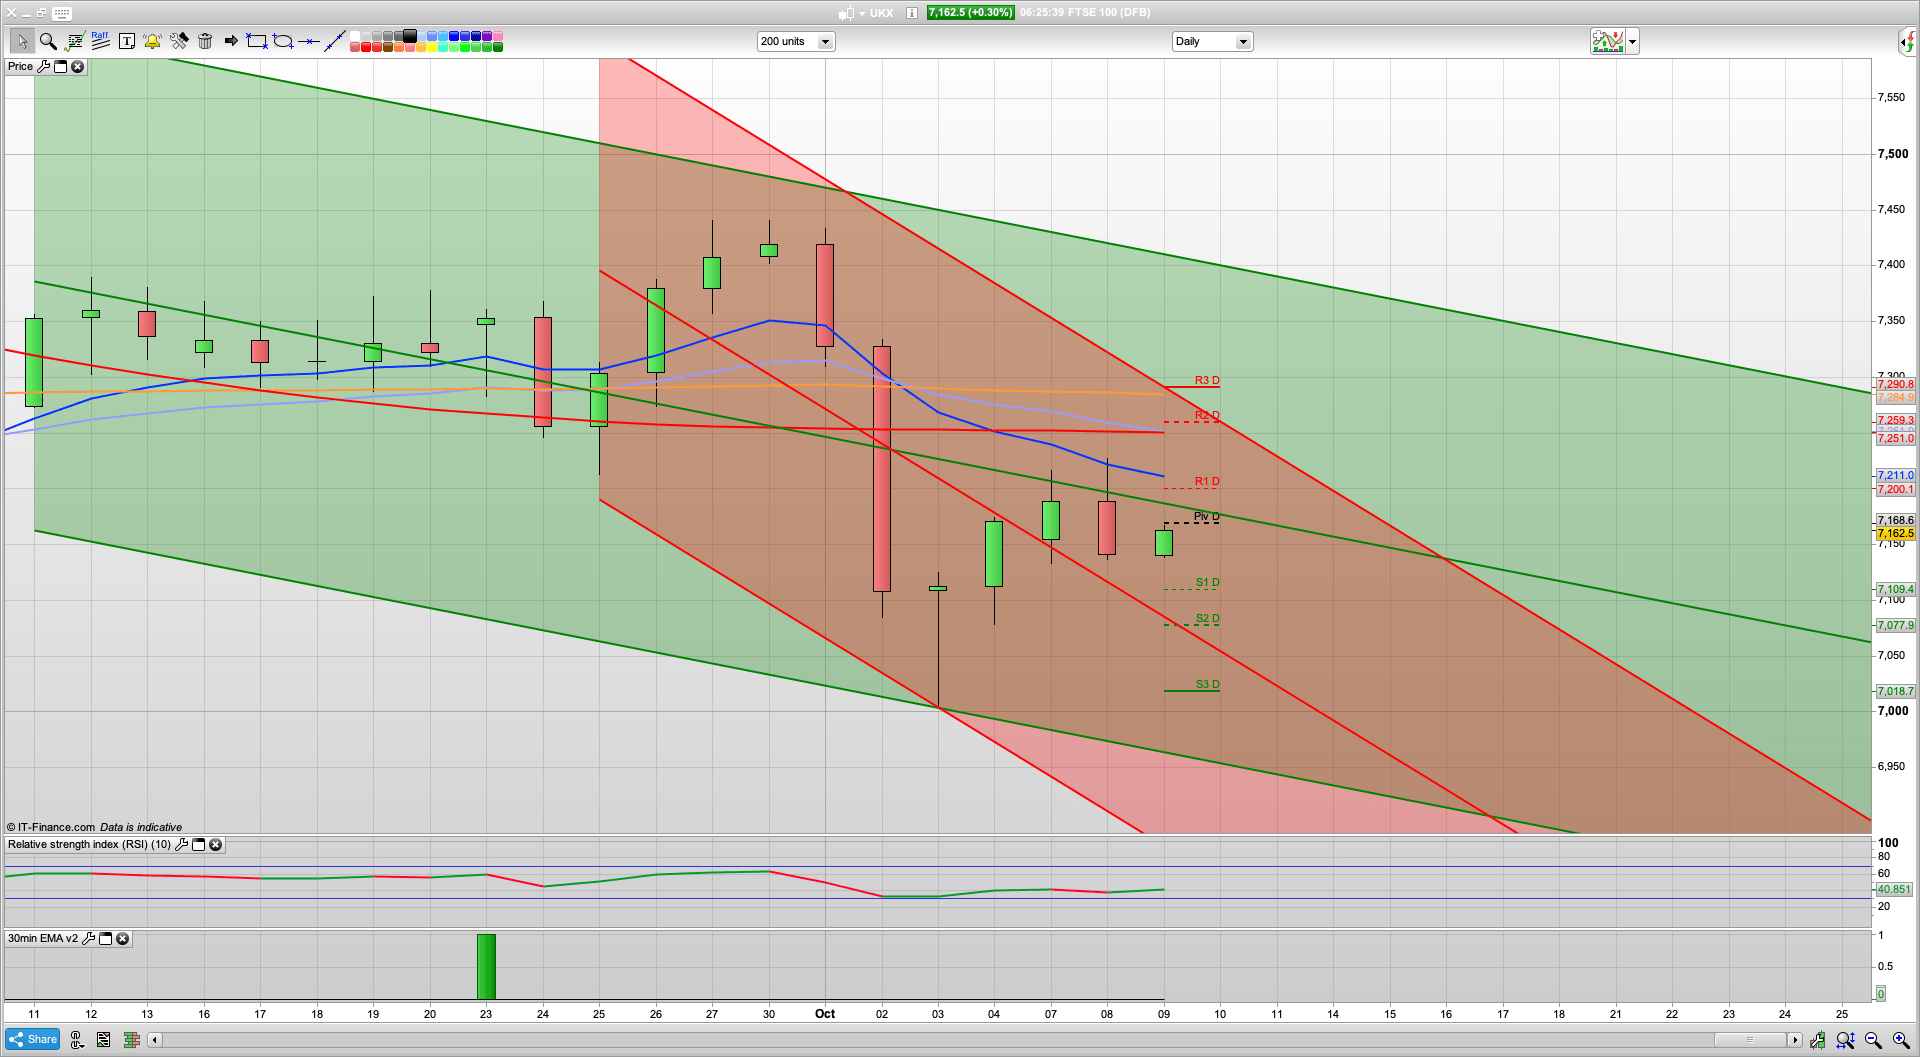
Task: Open the chart template dropdown arrow
Action: coord(1632,41)
